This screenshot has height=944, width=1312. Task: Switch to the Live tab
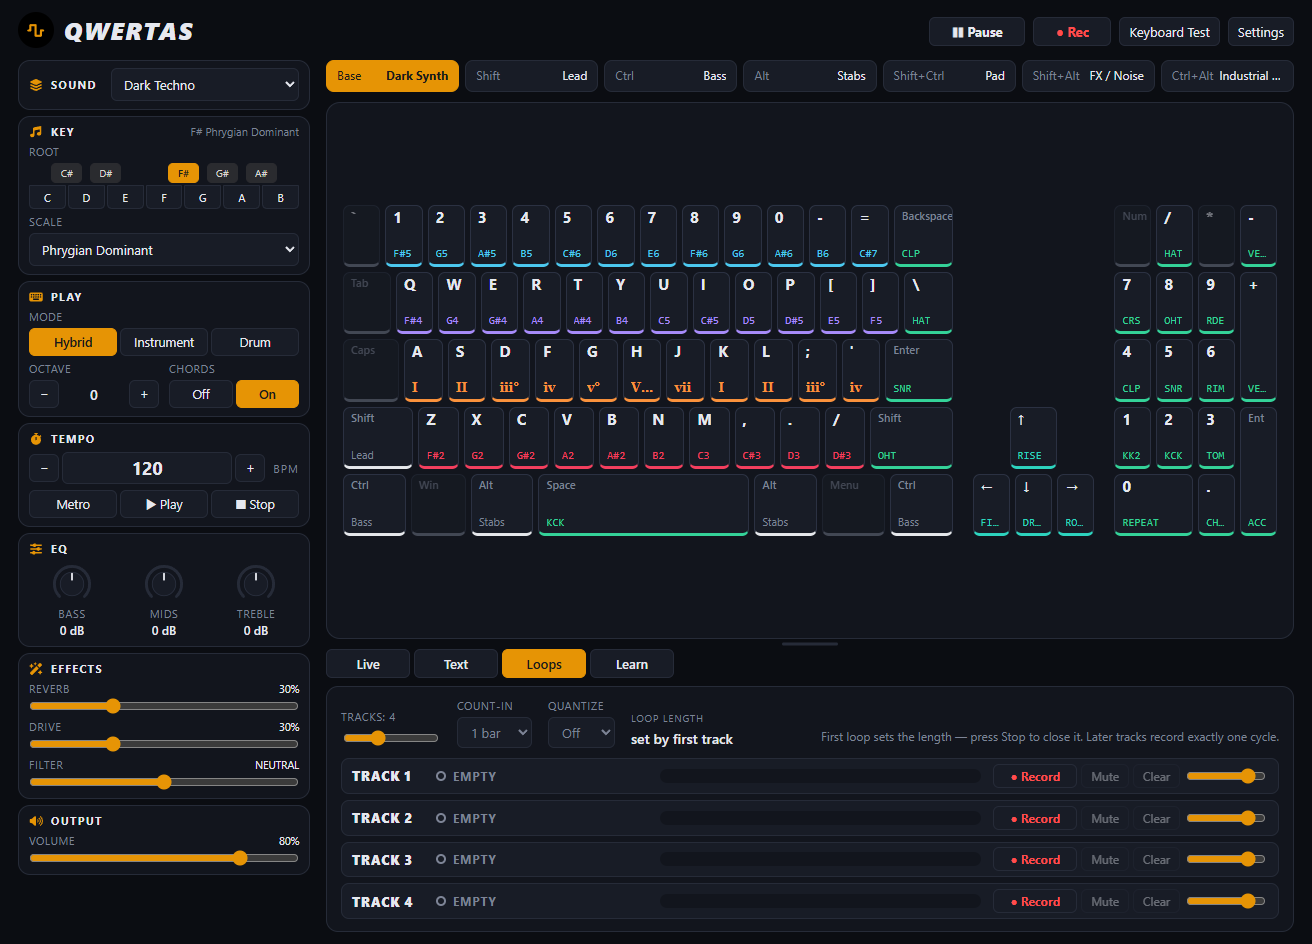[x=368, y=664]
